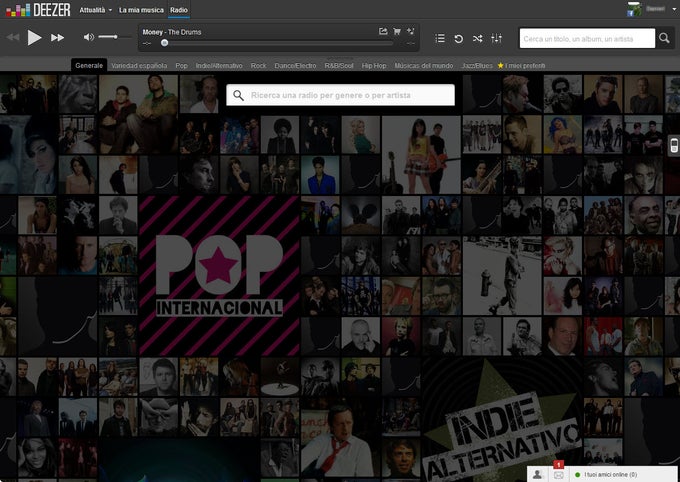The image size is (680, 482).
Task: Switch to the Pop tab
Action: click(x=182, y=66)
